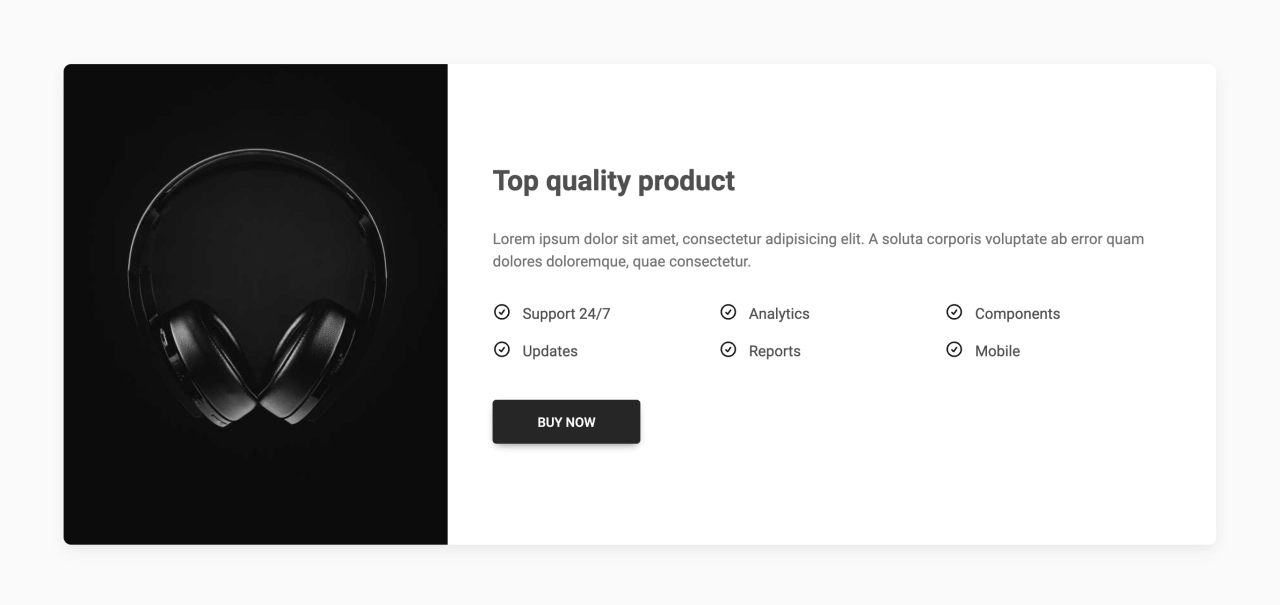
Task: Select the Mobile feature label
Action: click(x=997, y=352)
